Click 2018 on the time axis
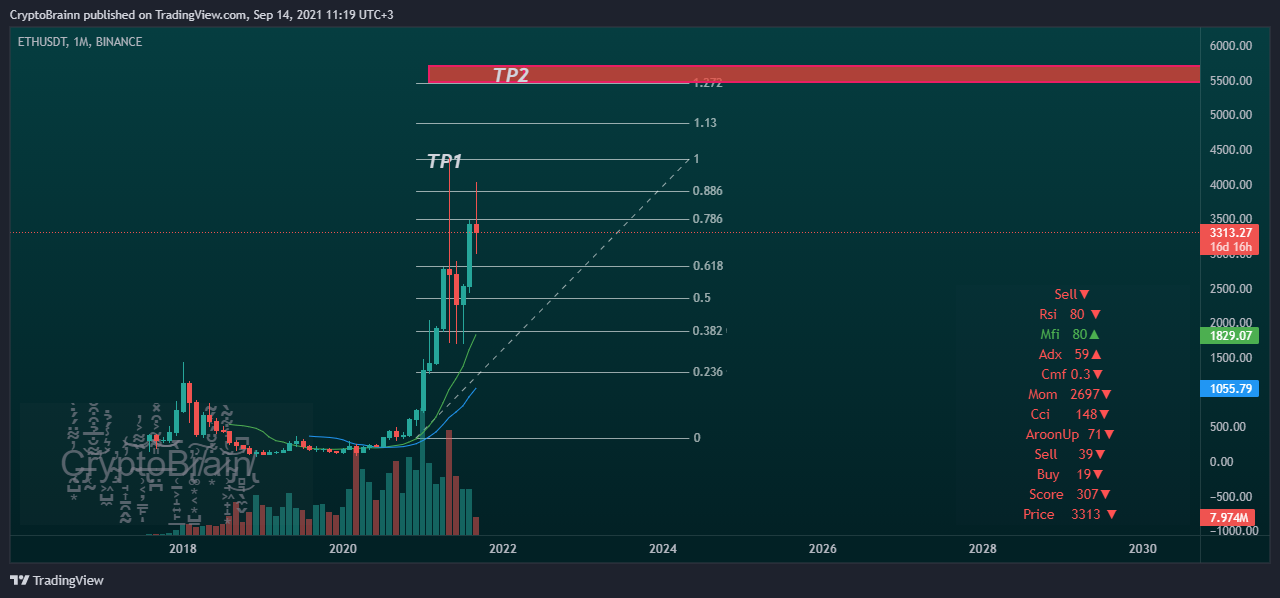The height and width of the screenshot is (598, 1280). click(x=182, y=549)
